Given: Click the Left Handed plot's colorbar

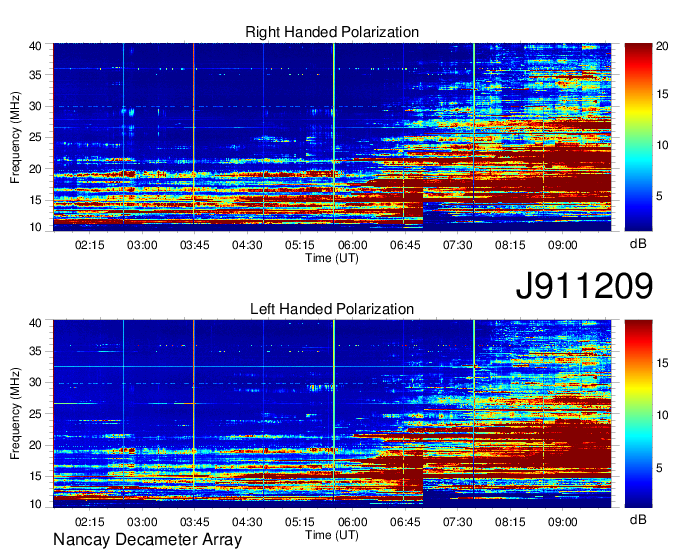Looking at the screenshot, I should click(x=638, y=414).
